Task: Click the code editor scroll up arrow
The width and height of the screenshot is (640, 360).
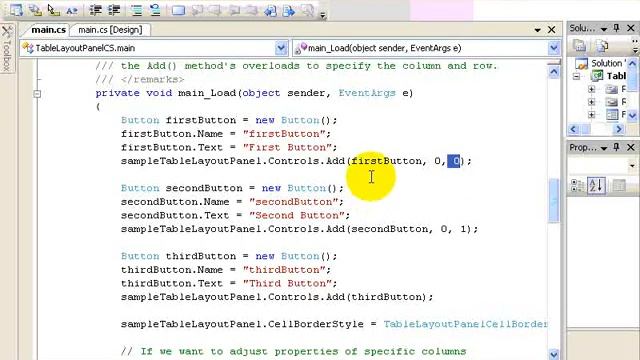Action: coord(553,72)
